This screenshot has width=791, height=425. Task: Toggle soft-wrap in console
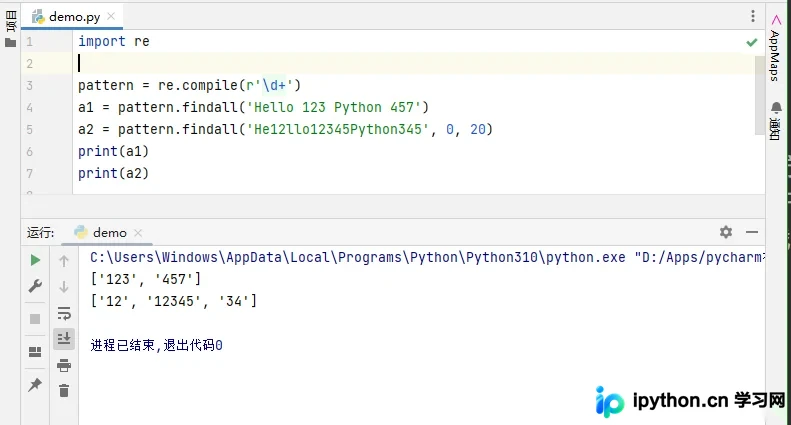point(64,313)
